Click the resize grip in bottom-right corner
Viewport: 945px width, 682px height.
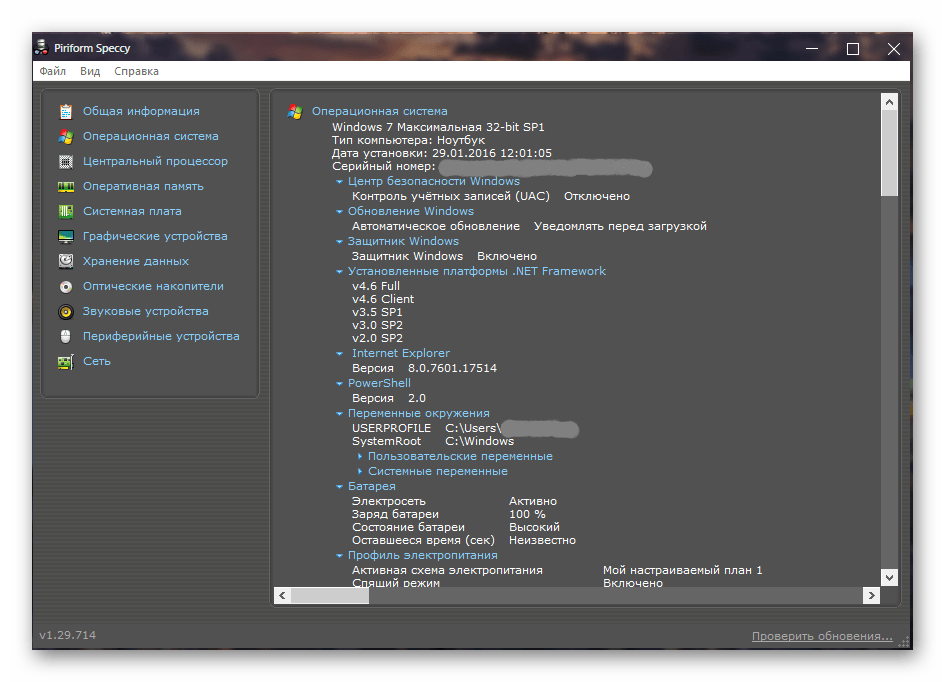click(x=905, y=643)
